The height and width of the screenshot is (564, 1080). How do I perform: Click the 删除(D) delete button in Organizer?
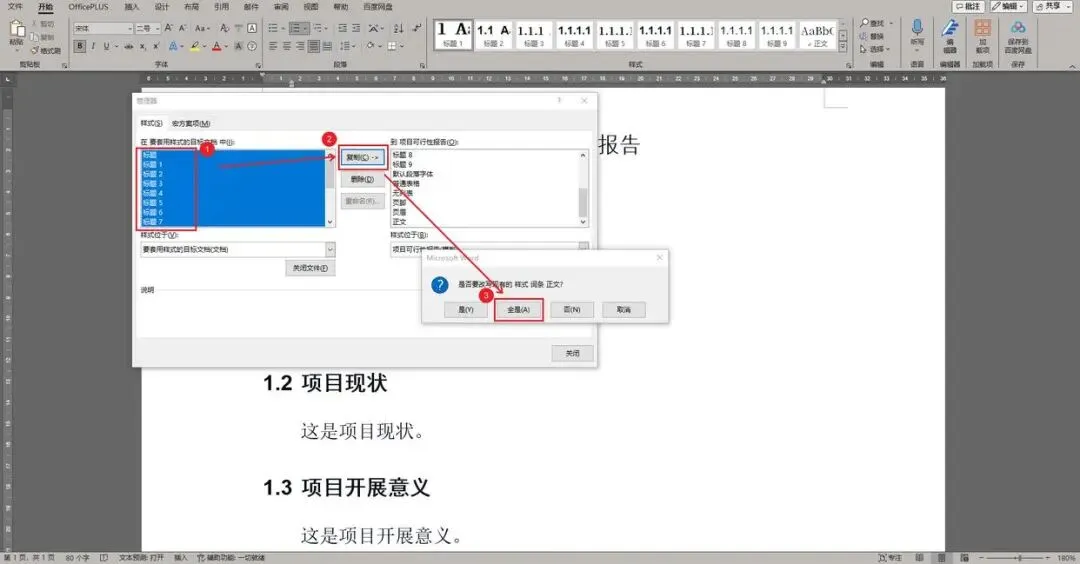(362, 179)
